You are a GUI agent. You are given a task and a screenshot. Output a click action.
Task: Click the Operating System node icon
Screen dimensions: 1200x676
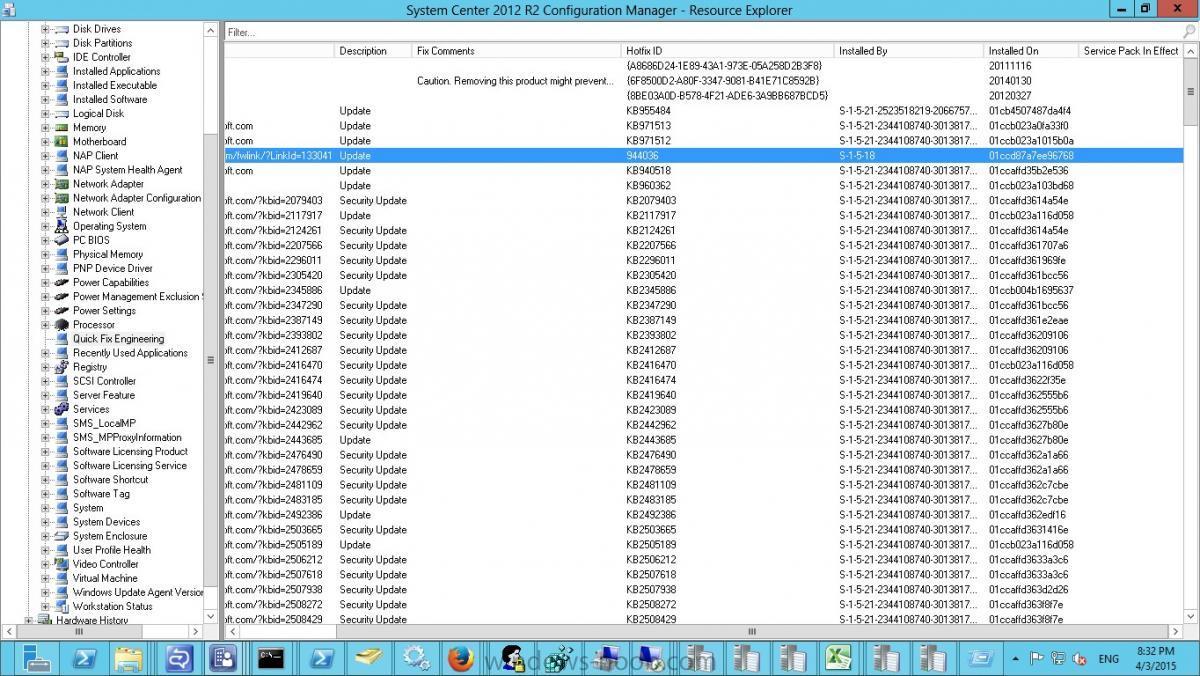click(61, 226)
